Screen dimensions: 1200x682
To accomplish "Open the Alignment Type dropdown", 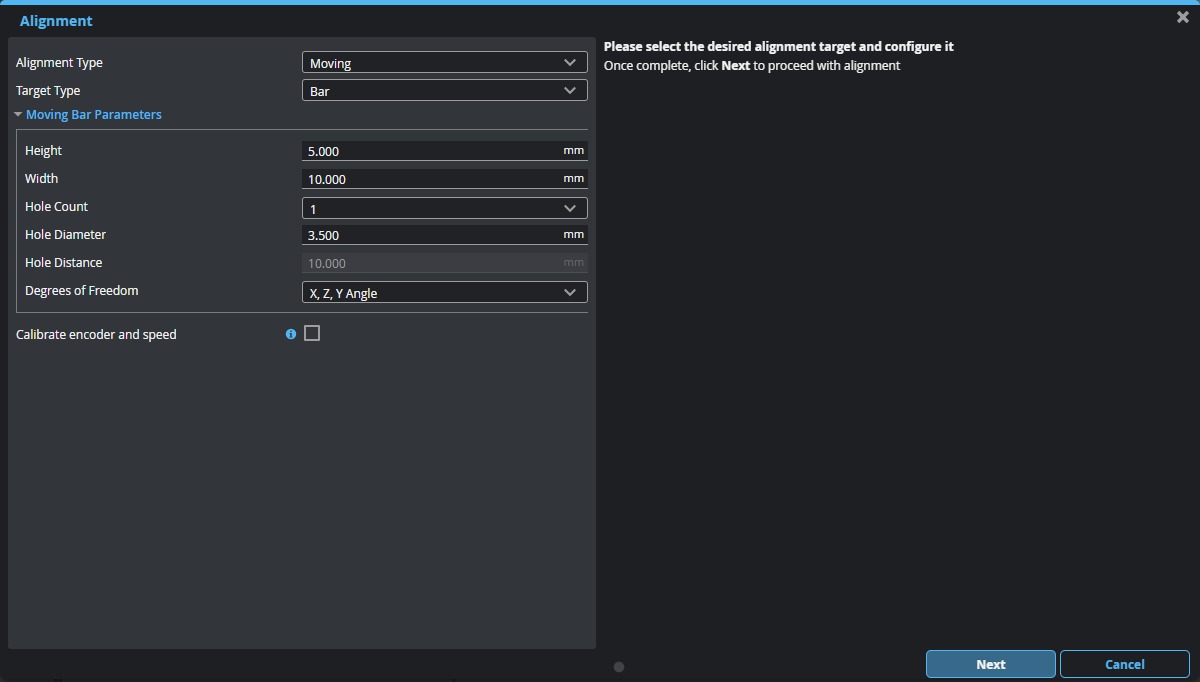I will coord(444,63).
